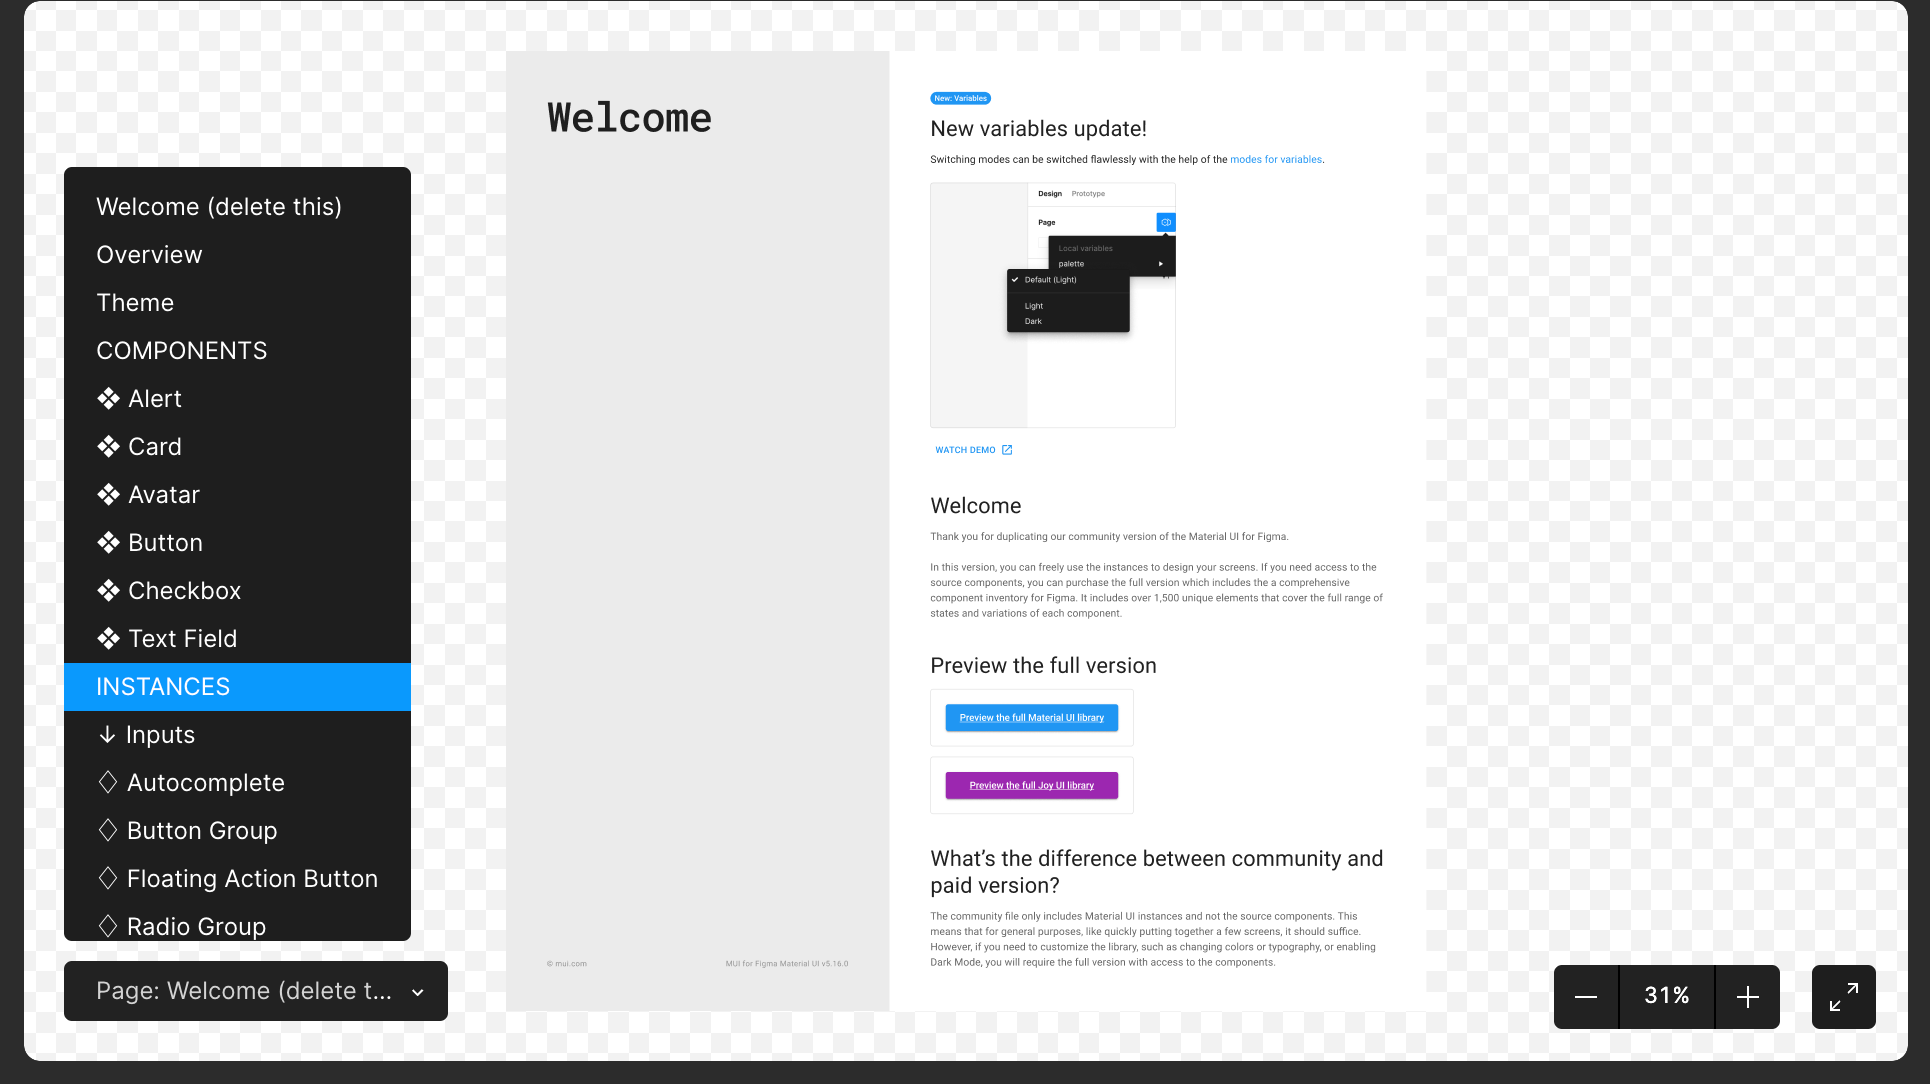Click Preview the full Material UI library button
1930x1084 pixels.
(x=1031, y=717)
